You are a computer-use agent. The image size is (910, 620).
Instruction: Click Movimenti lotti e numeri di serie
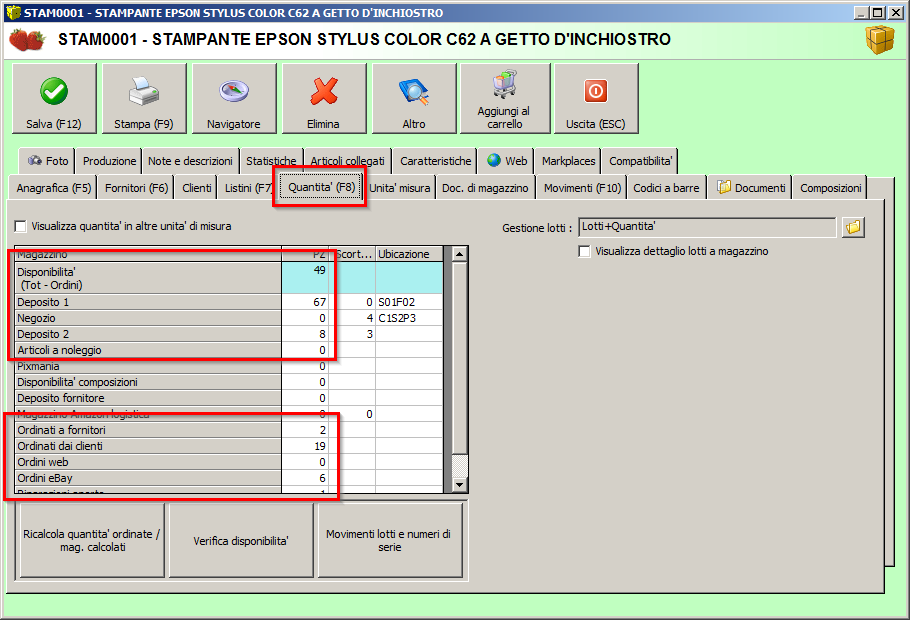click(389, 540)
